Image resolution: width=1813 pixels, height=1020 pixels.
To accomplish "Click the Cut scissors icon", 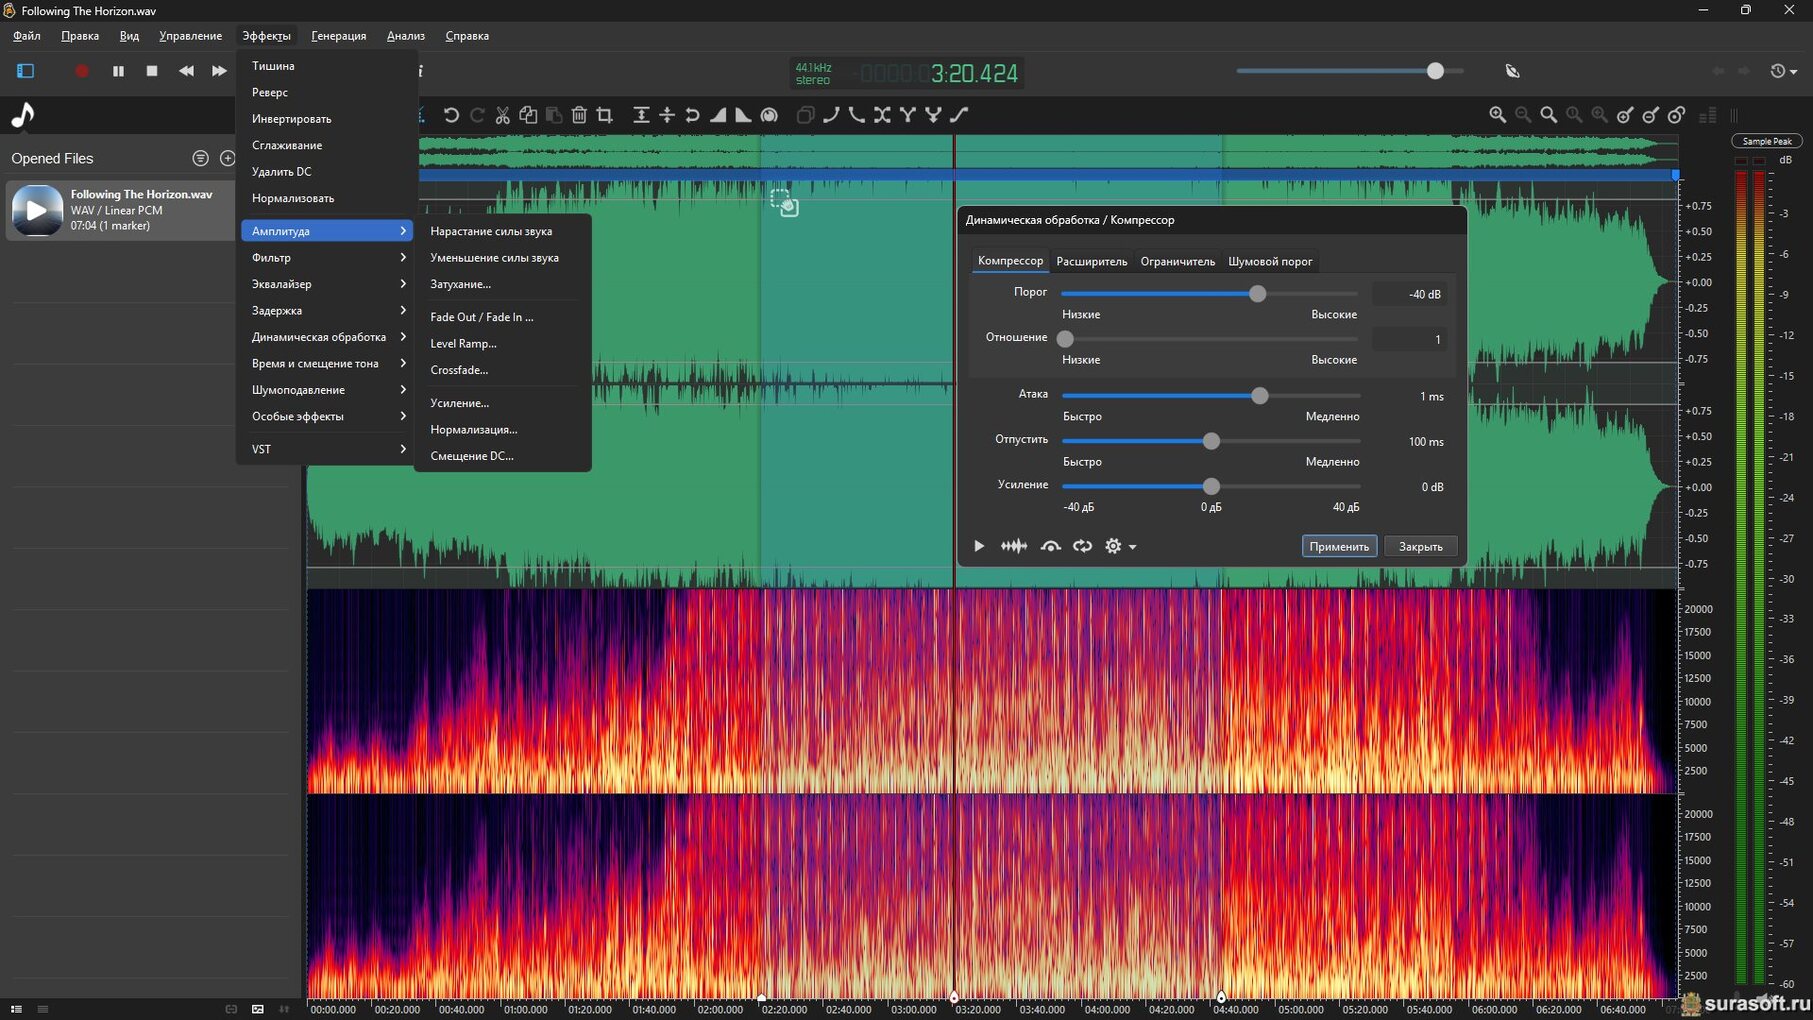I will pos(502,115).
